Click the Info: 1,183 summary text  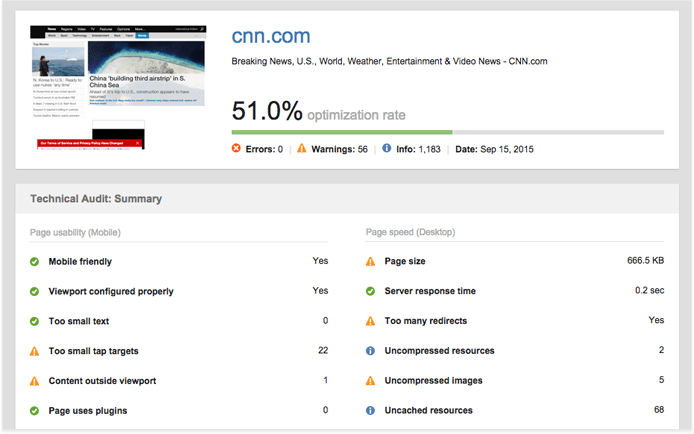tap(418, 149)
